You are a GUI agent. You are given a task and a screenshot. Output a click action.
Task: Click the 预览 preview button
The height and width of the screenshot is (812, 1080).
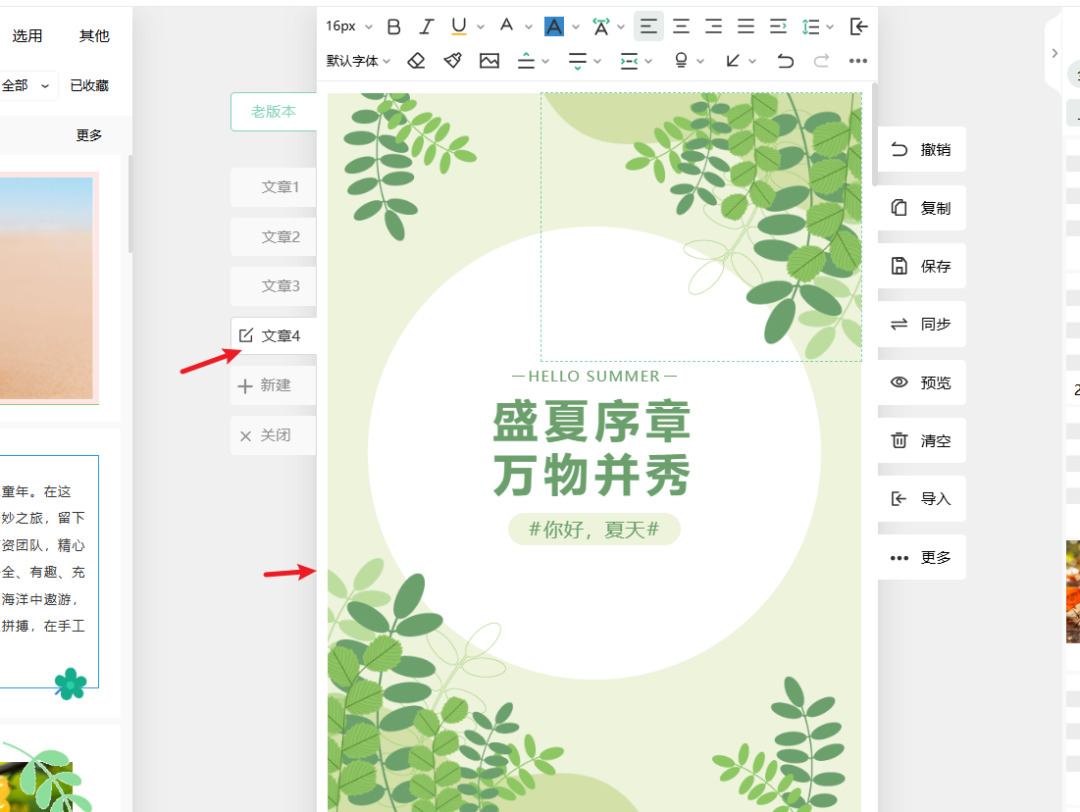922,383
